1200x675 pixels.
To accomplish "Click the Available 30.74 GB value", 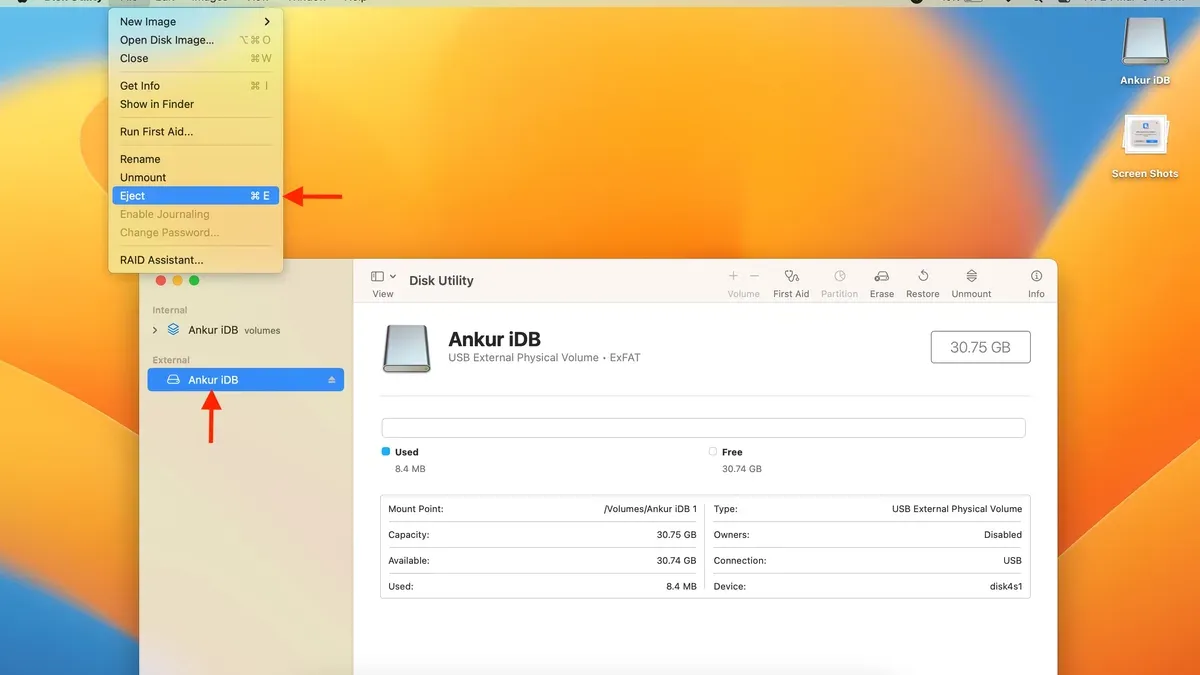I will point(676,561).
